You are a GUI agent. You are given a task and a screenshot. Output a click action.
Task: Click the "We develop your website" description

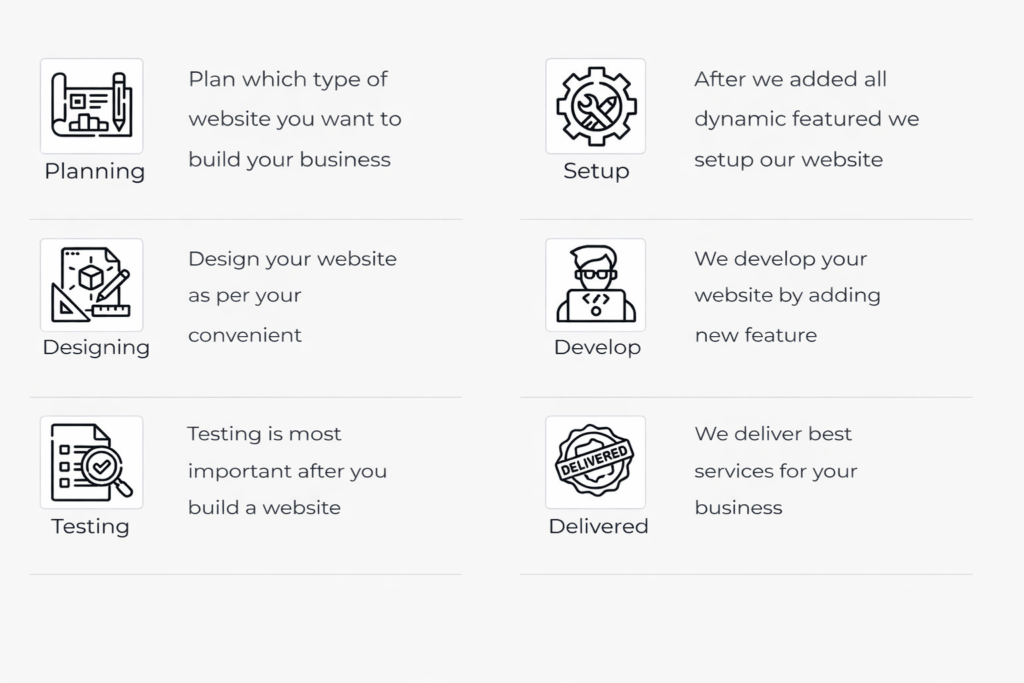coord(787,296)
